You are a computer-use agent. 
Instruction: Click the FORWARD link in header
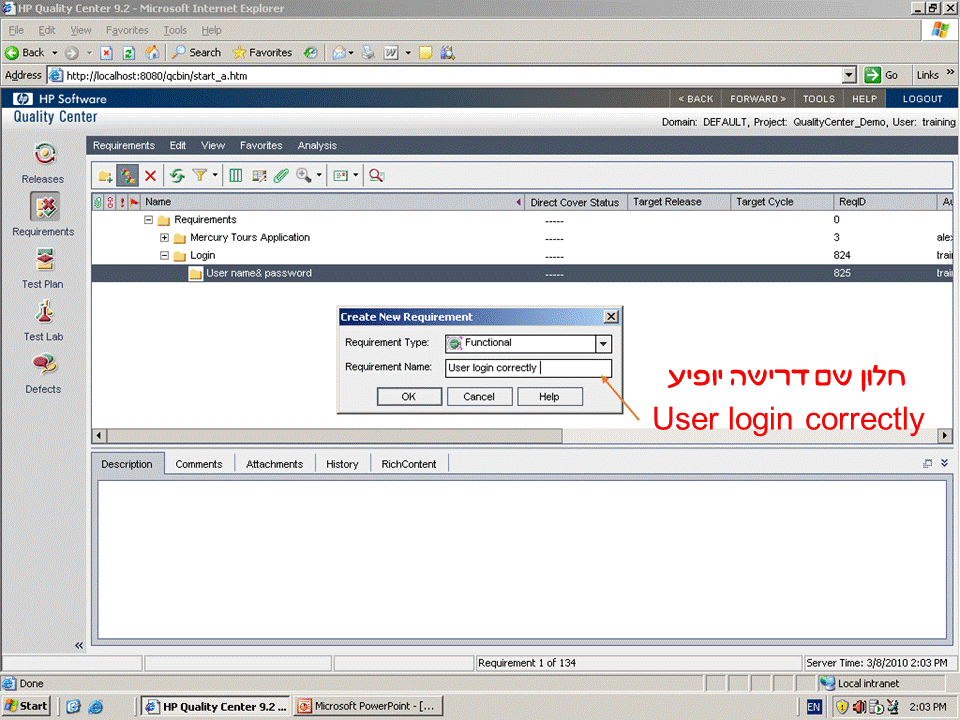[757, 99]
